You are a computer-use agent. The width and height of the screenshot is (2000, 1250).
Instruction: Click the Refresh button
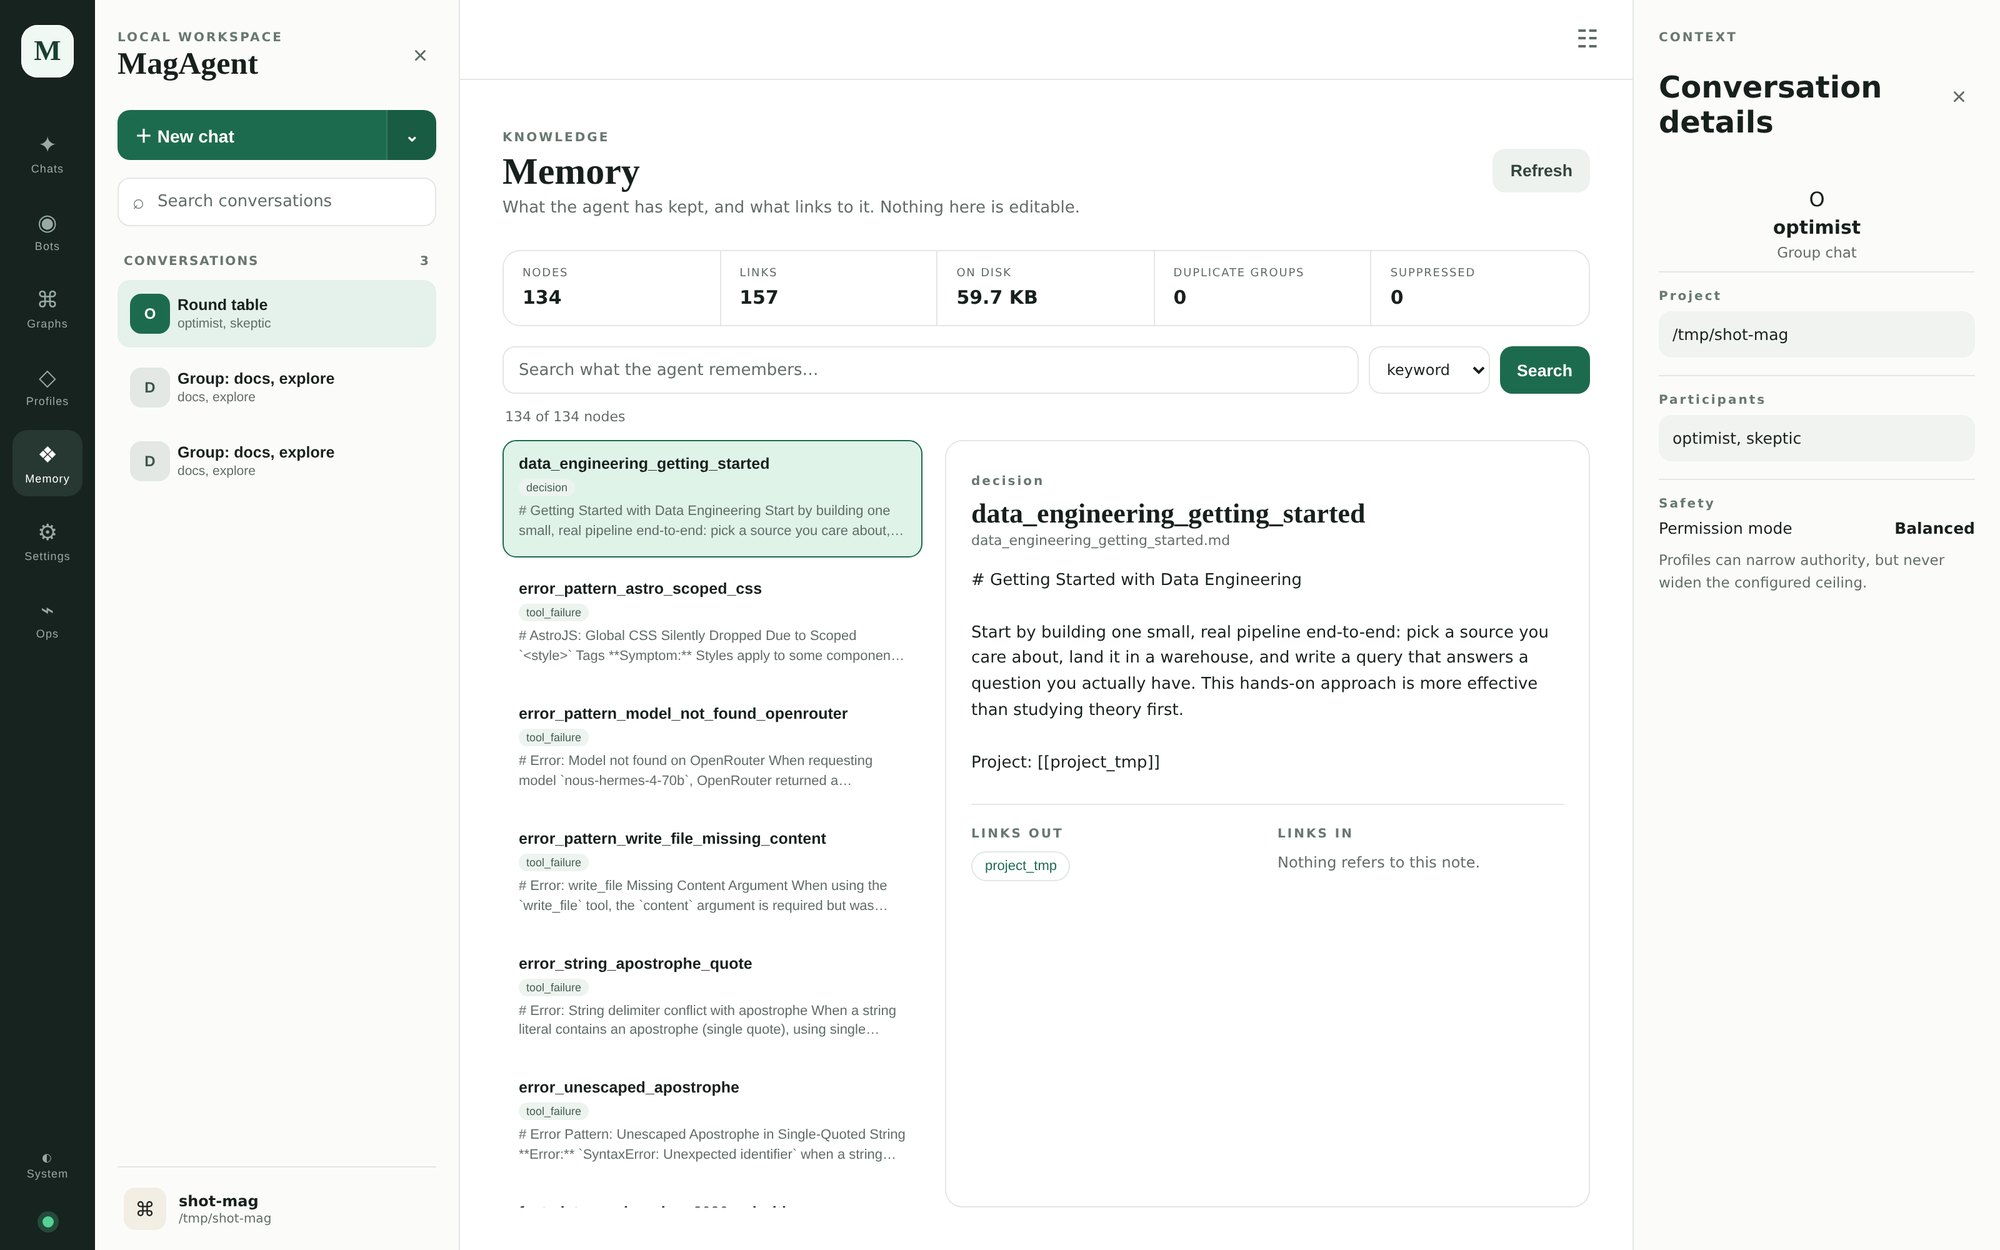click(1540, 171)
